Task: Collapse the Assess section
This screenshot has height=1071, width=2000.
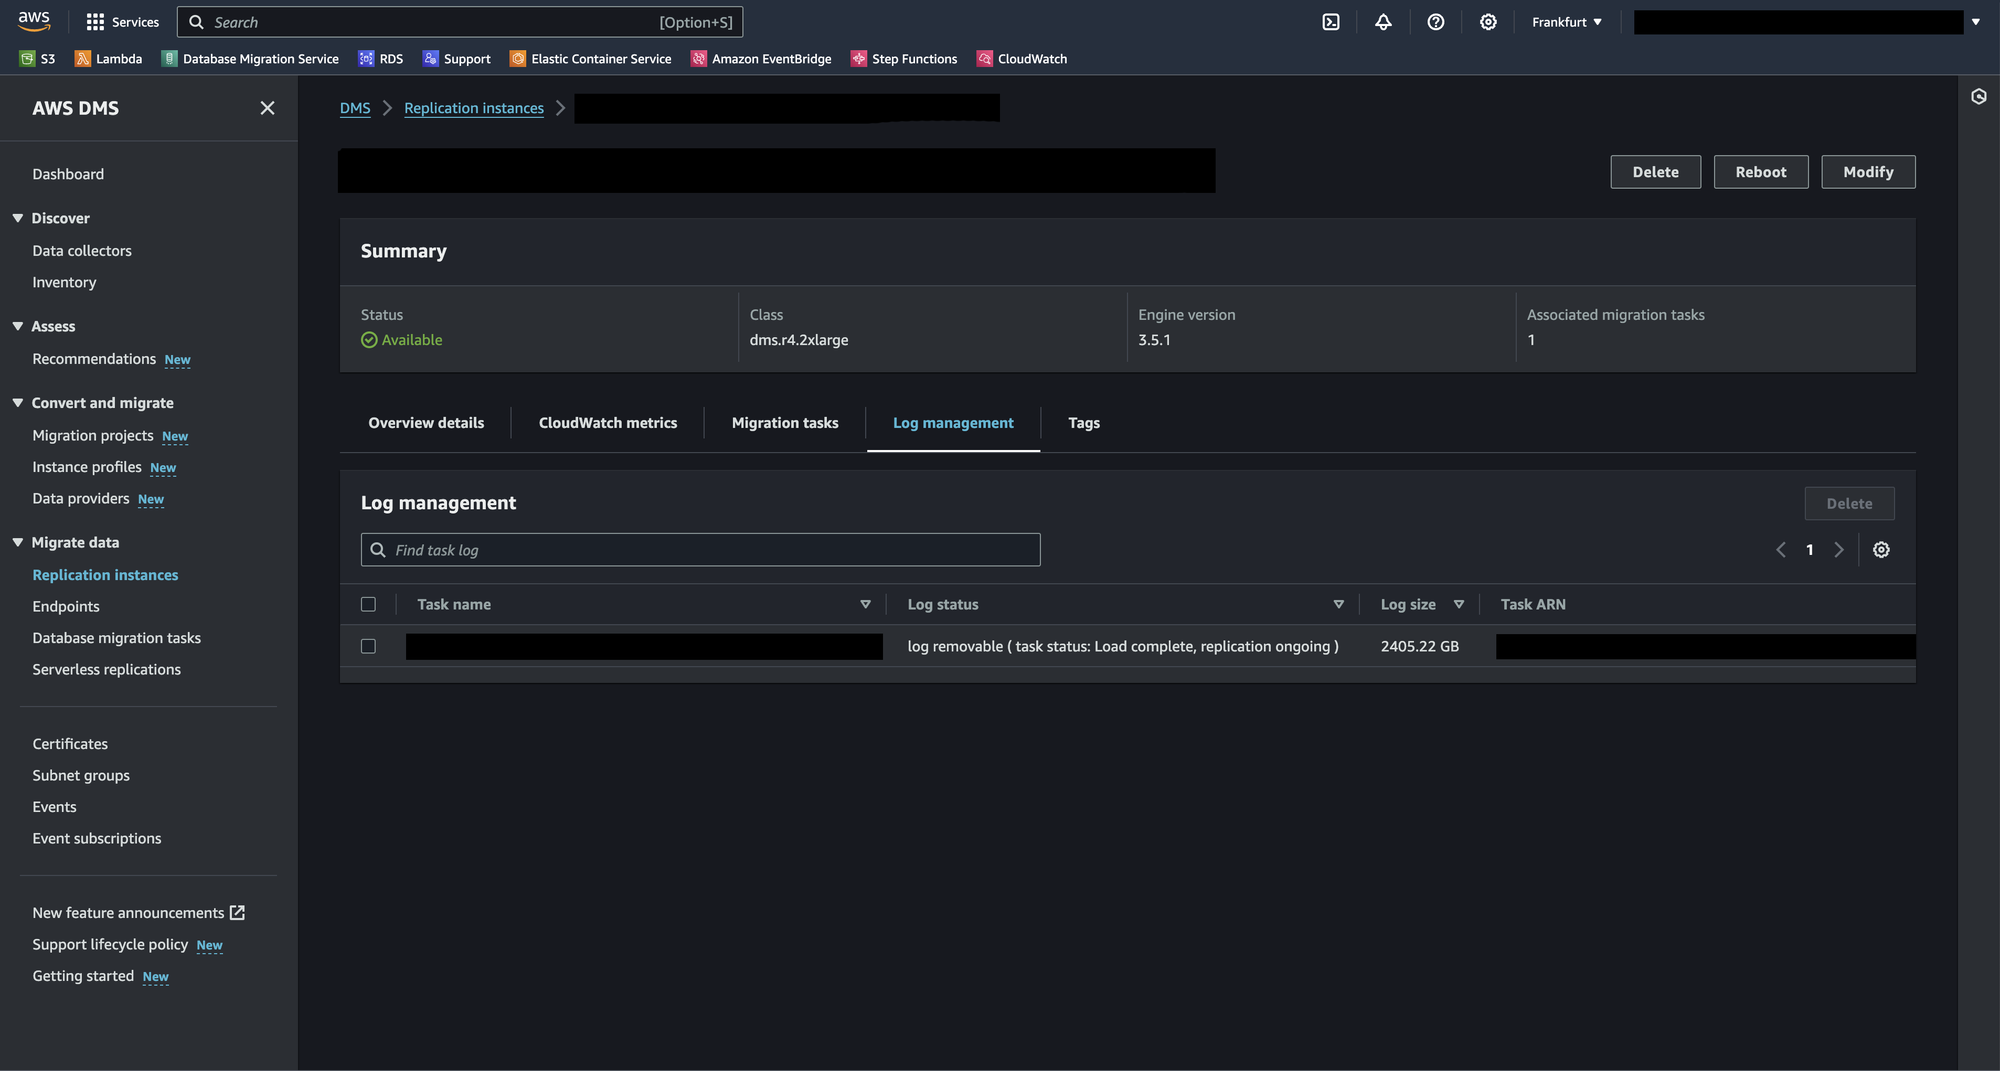Action: pos(17,326)
